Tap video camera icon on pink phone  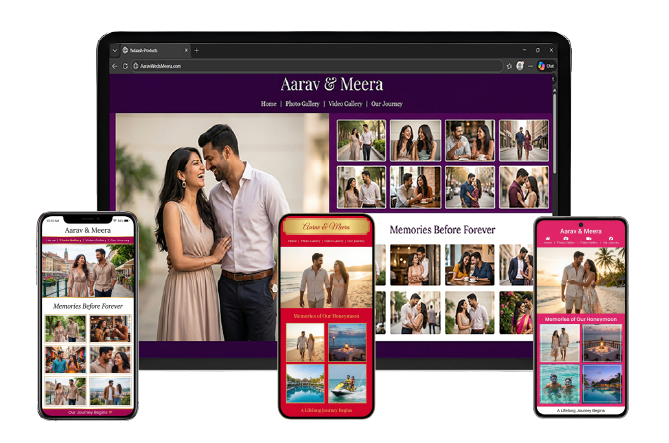coord(589,240)
